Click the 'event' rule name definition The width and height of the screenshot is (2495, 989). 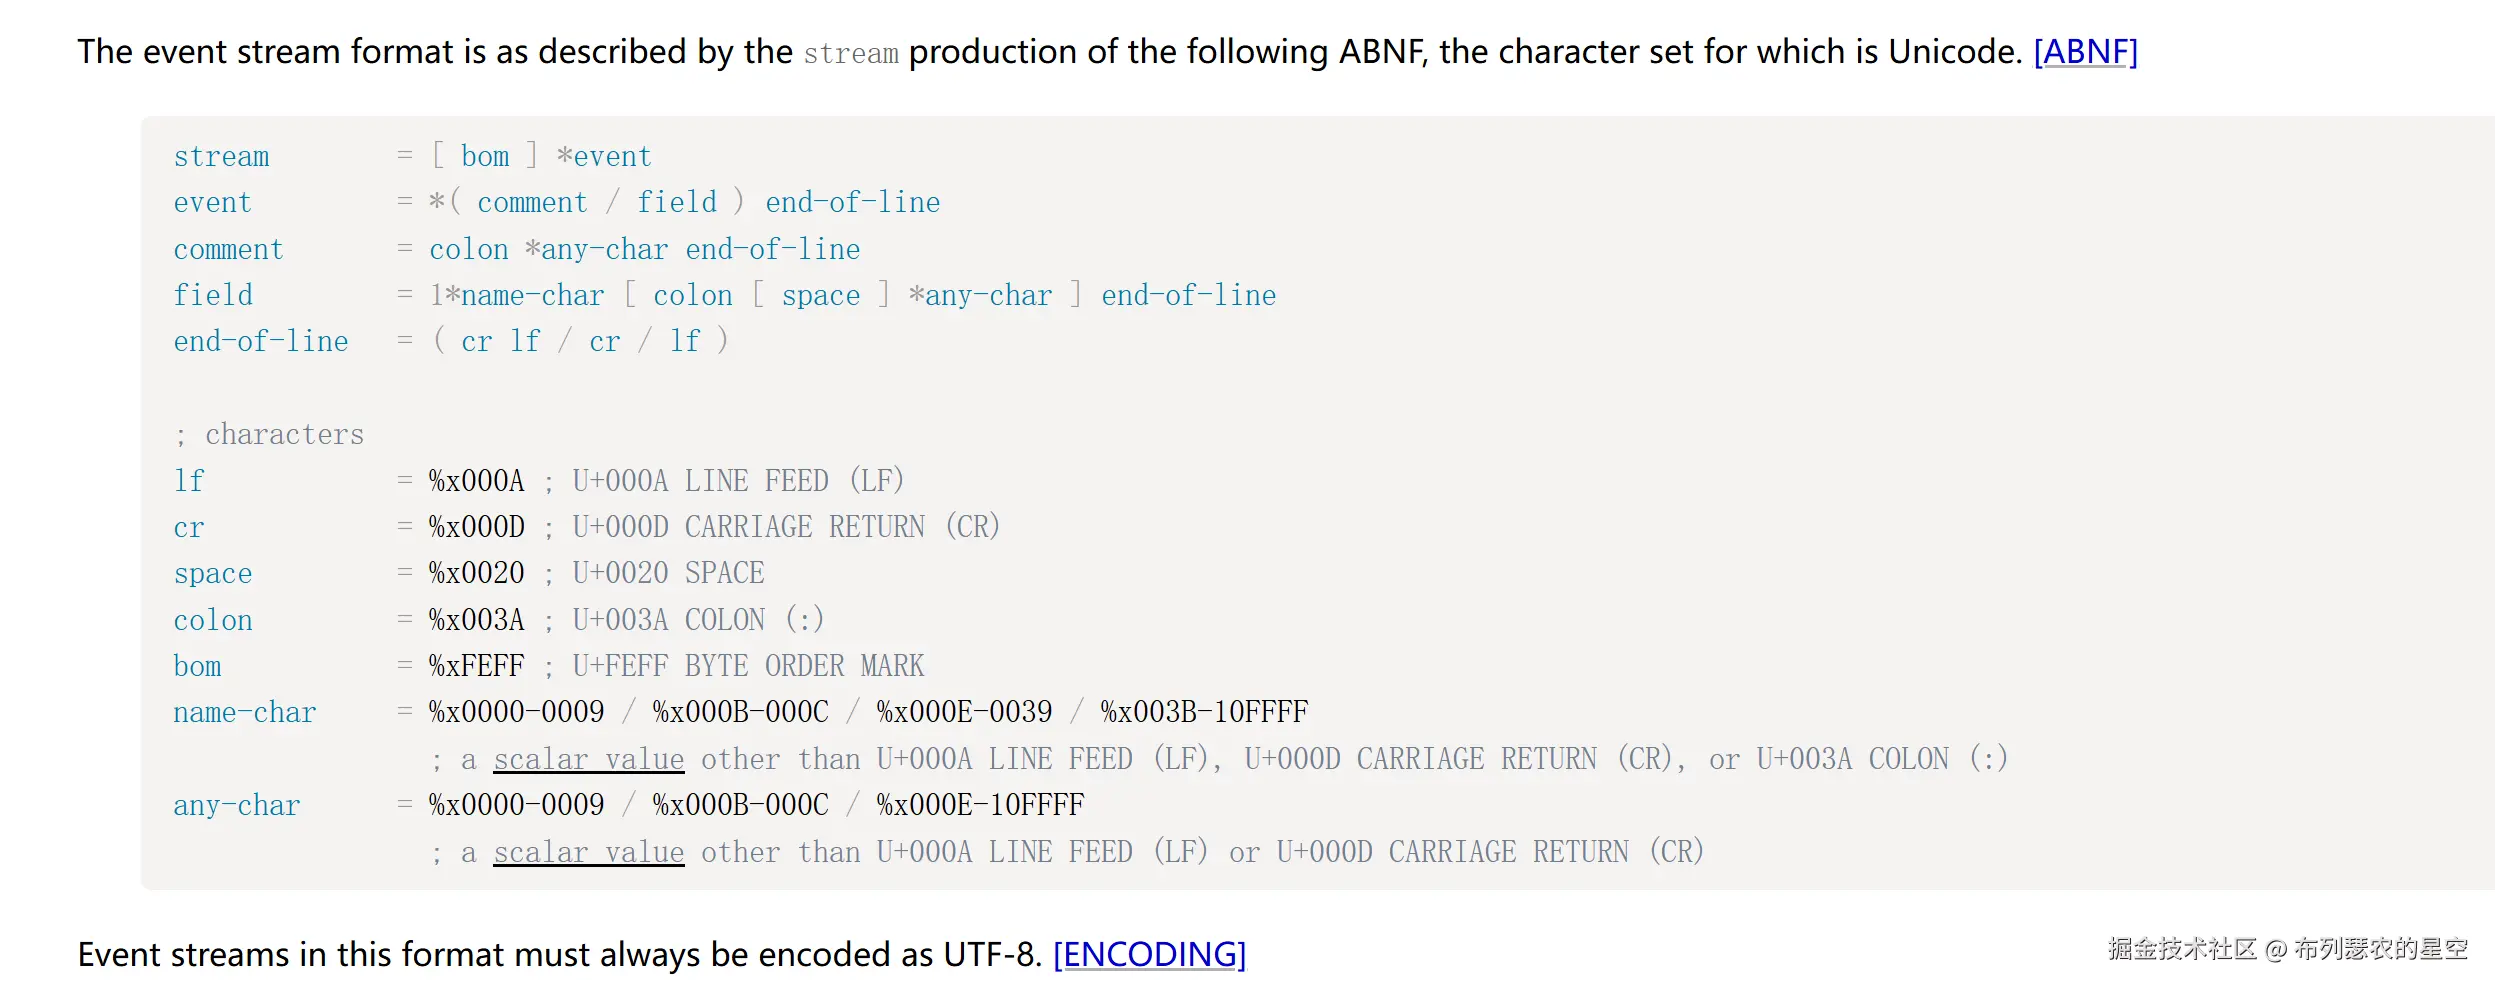(213, 202)
